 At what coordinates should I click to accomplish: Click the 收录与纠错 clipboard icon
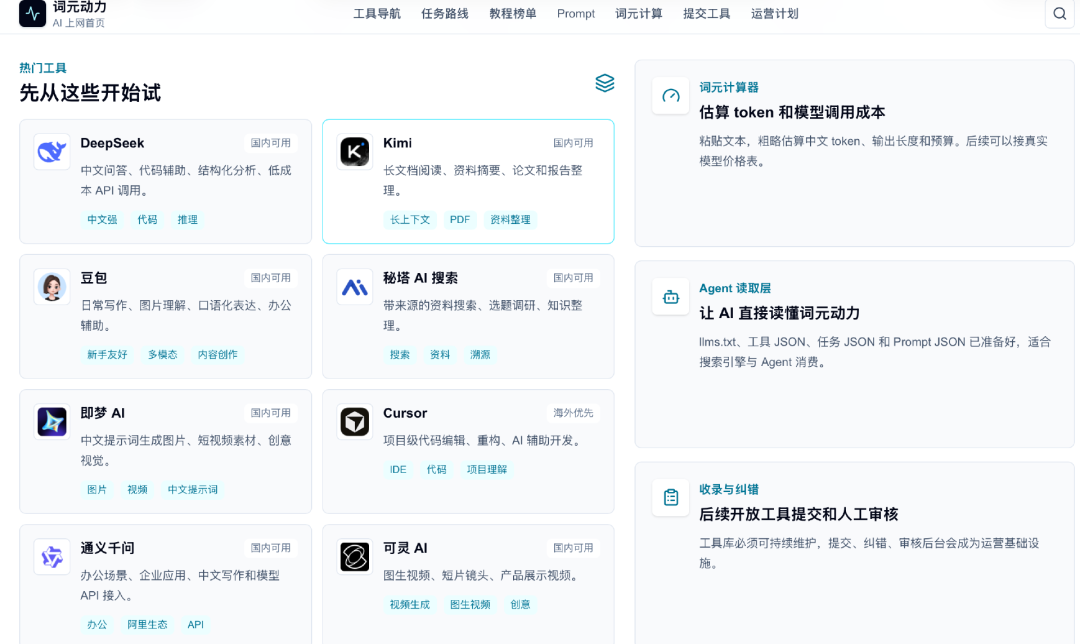671,497
